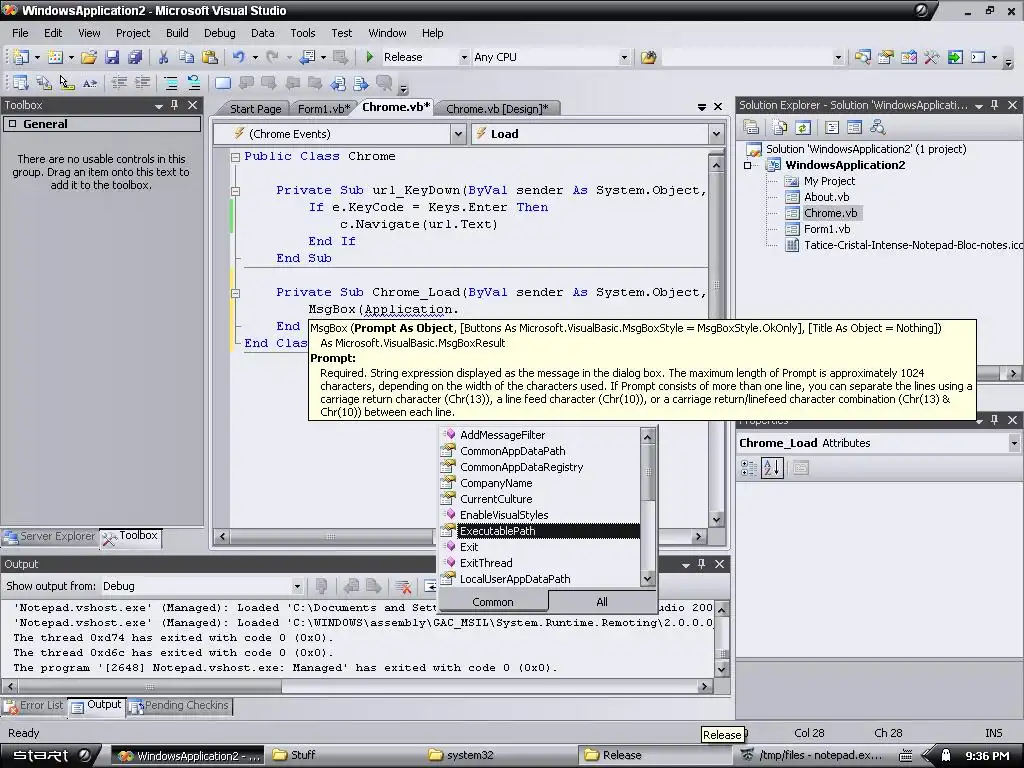The image size is (1024, 768).
Task: Open the Chrome_Load Attributes object dropdown
Action: click(1014, 443)
